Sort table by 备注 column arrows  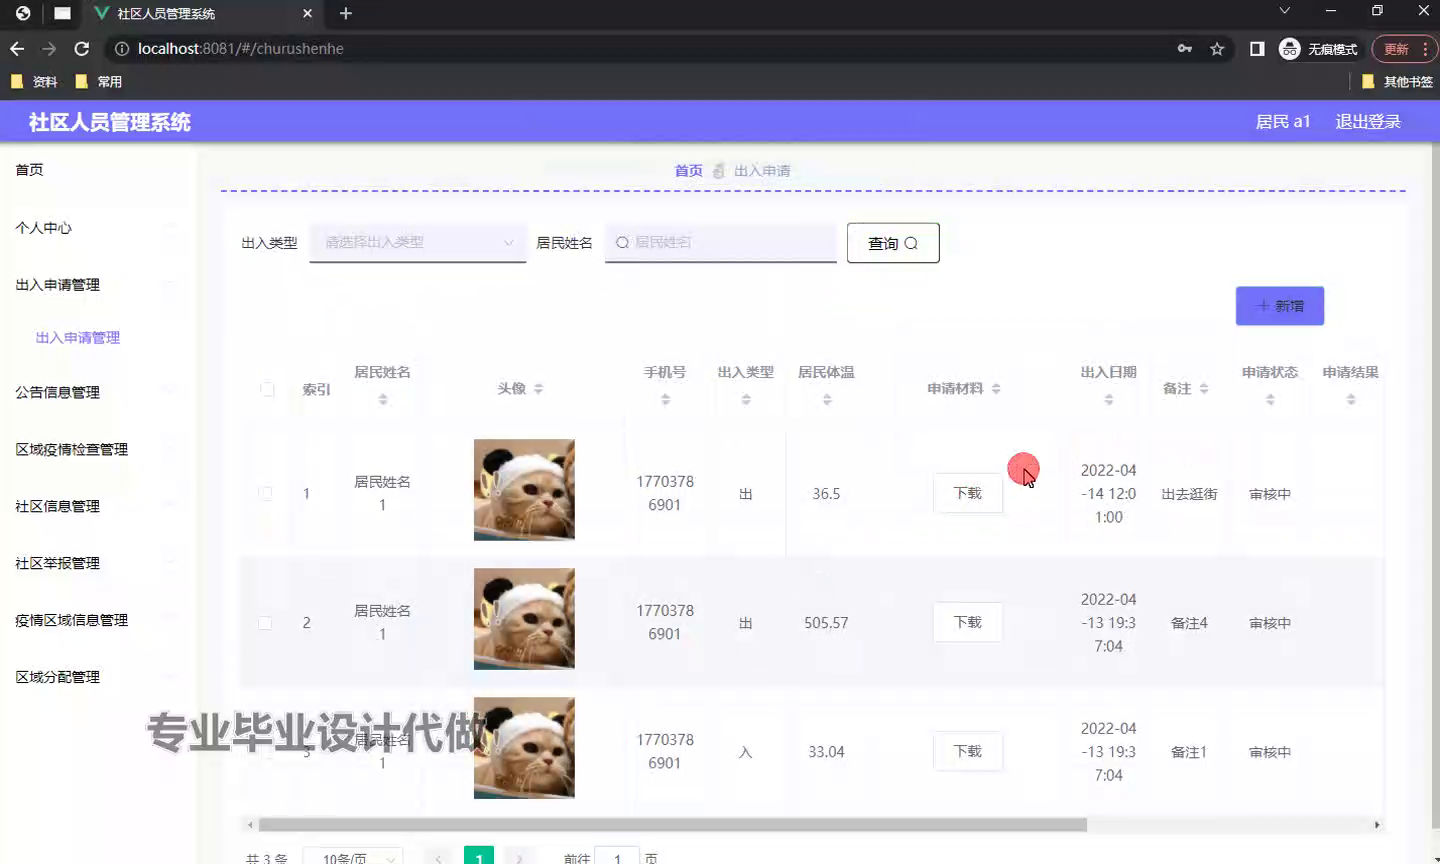pyautogui.click(x=1204, y=388)
